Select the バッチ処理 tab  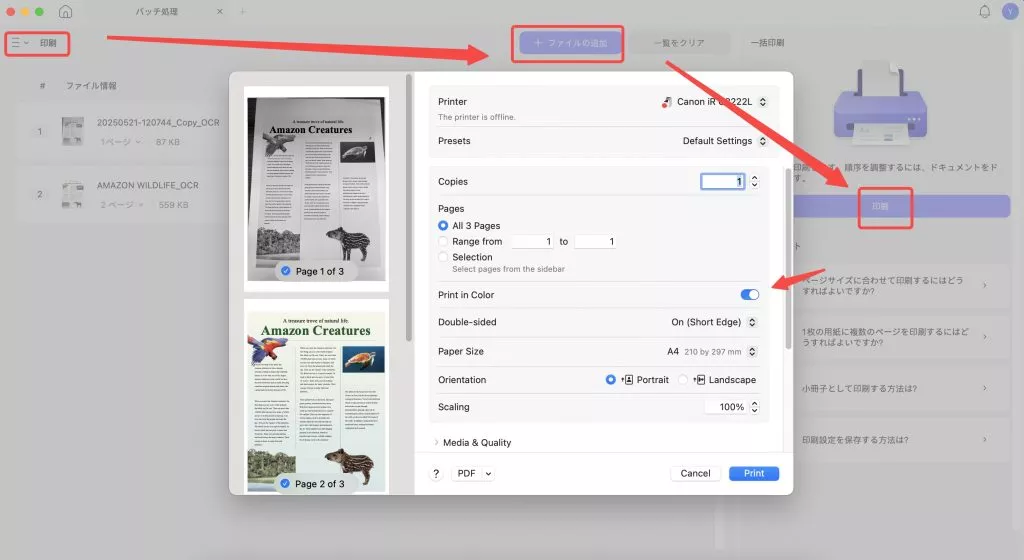[x=157, y=12]
